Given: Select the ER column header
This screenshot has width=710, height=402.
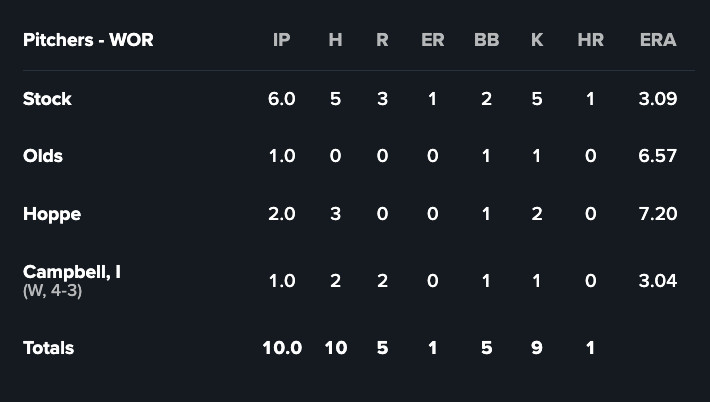Looking at the screenshot, I should click(x=433, y=40).
